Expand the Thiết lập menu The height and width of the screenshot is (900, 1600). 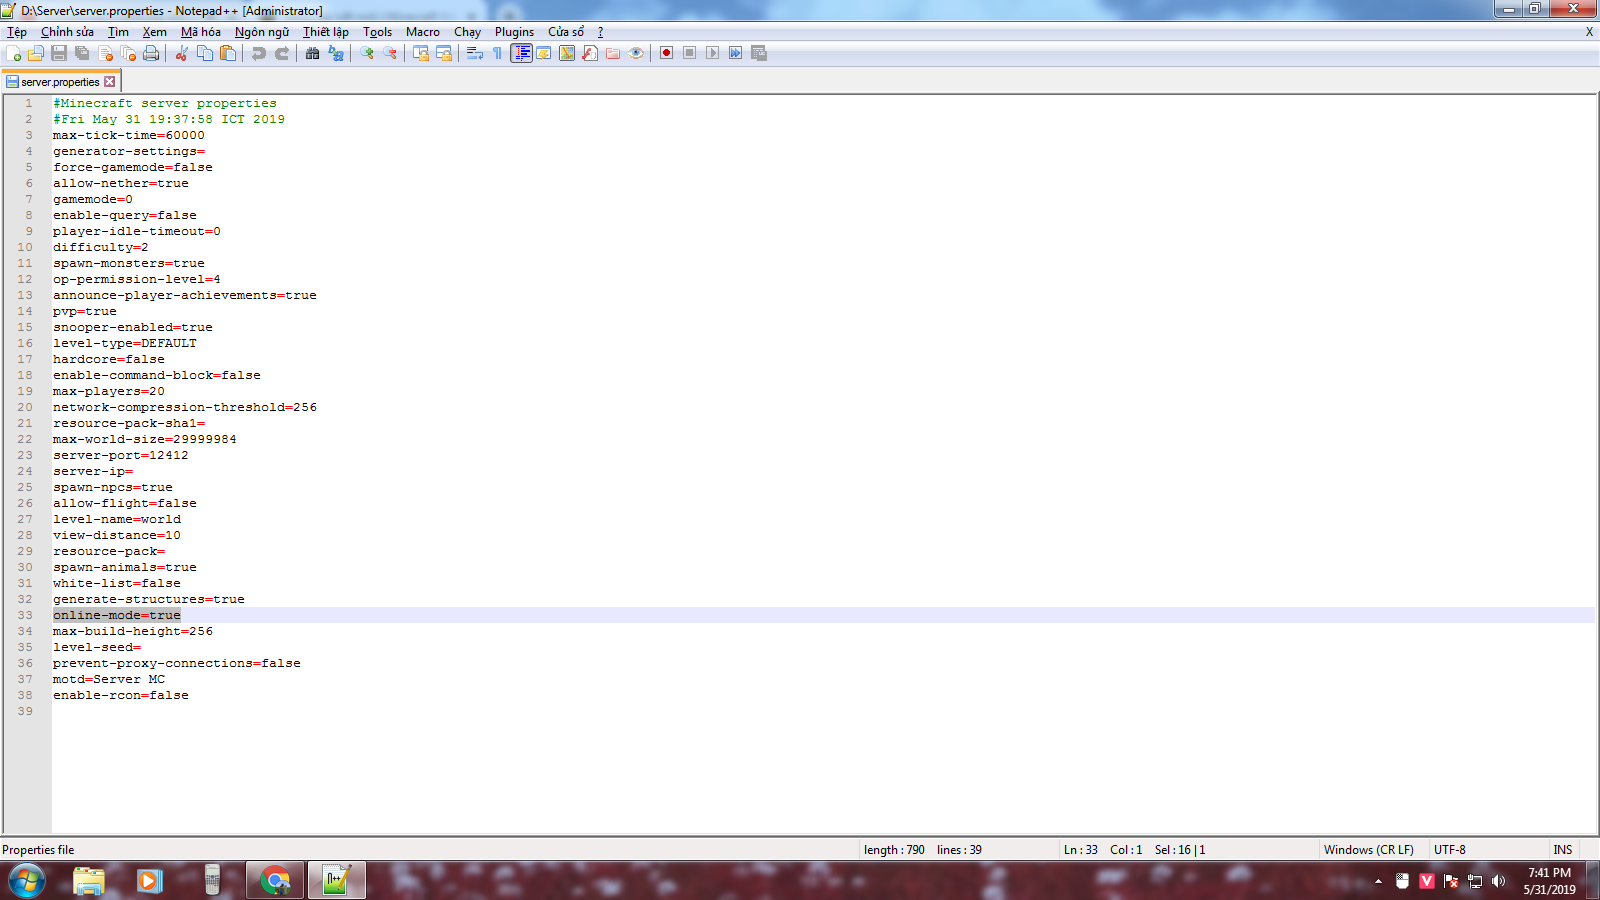326,32
